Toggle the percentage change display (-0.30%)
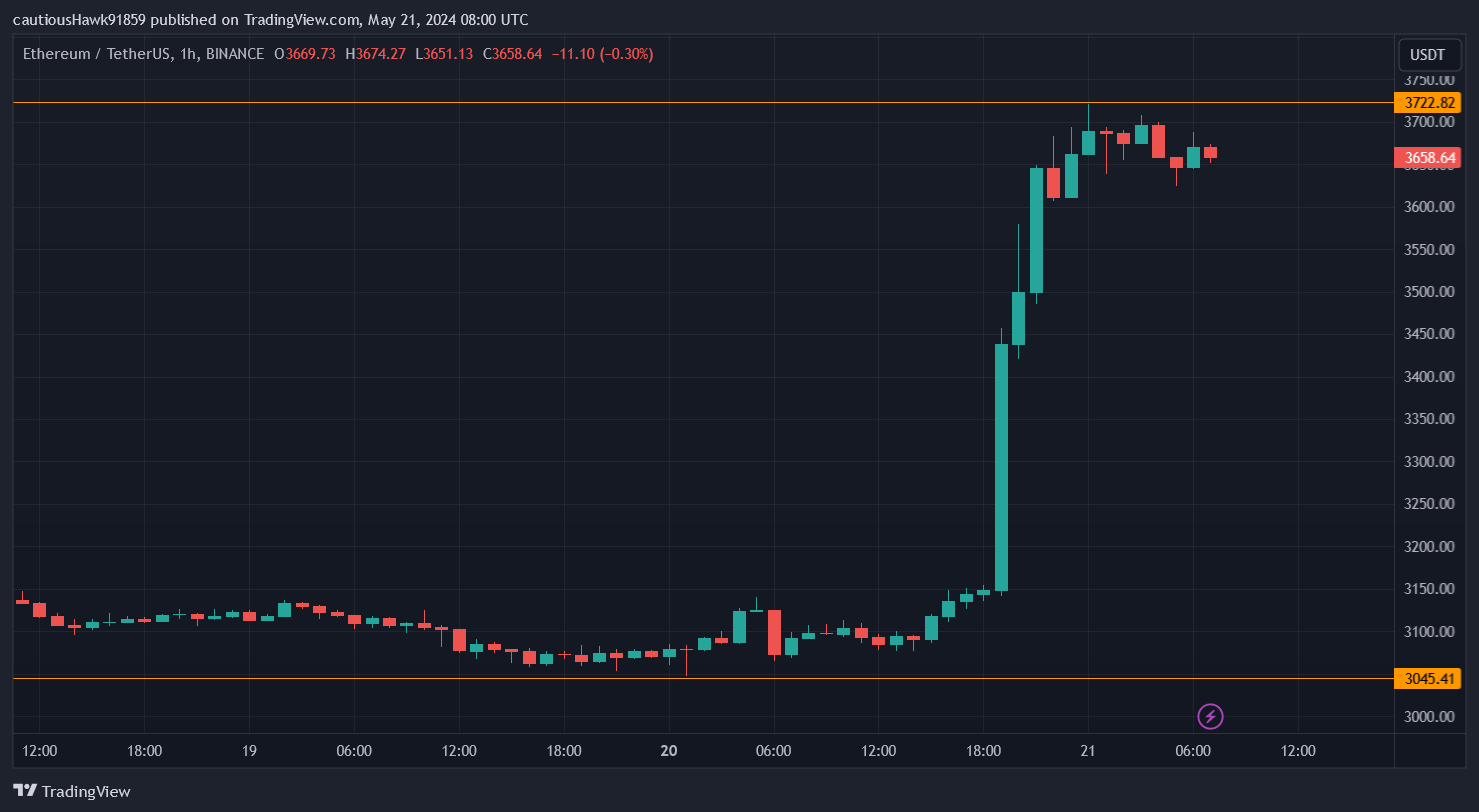This screenshot has height=812, width=1479. pos(625,53)
